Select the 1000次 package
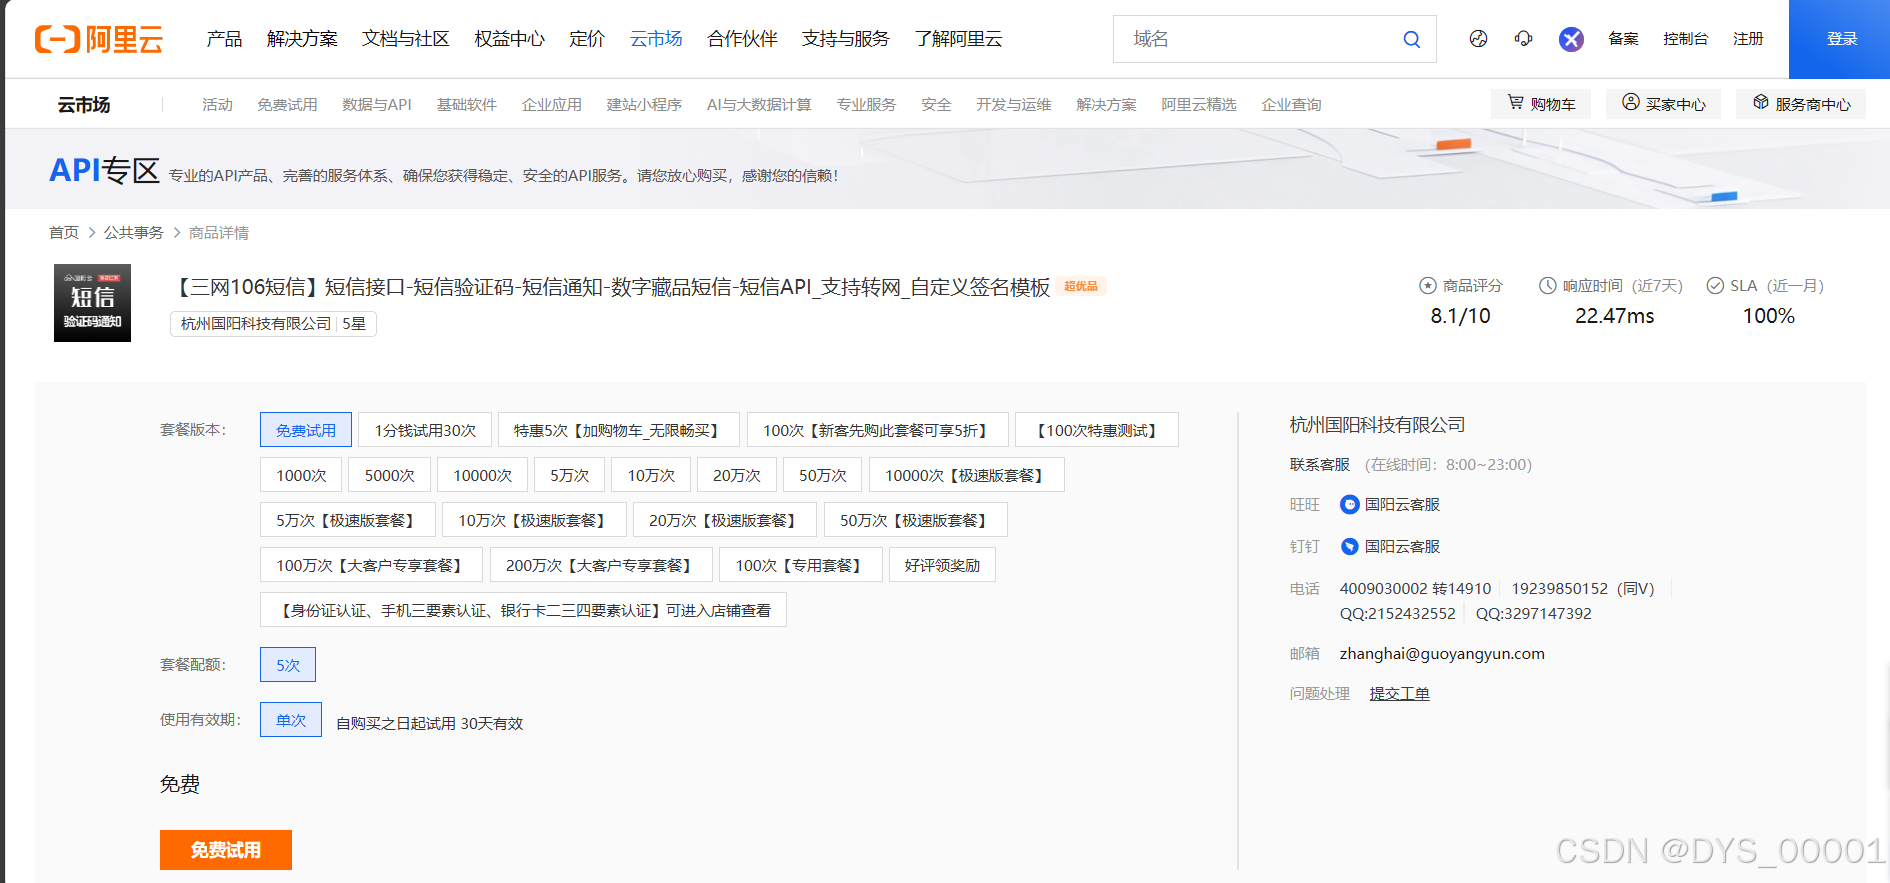1890x883 pixels. pyautogui.click(x=301, y=475)
